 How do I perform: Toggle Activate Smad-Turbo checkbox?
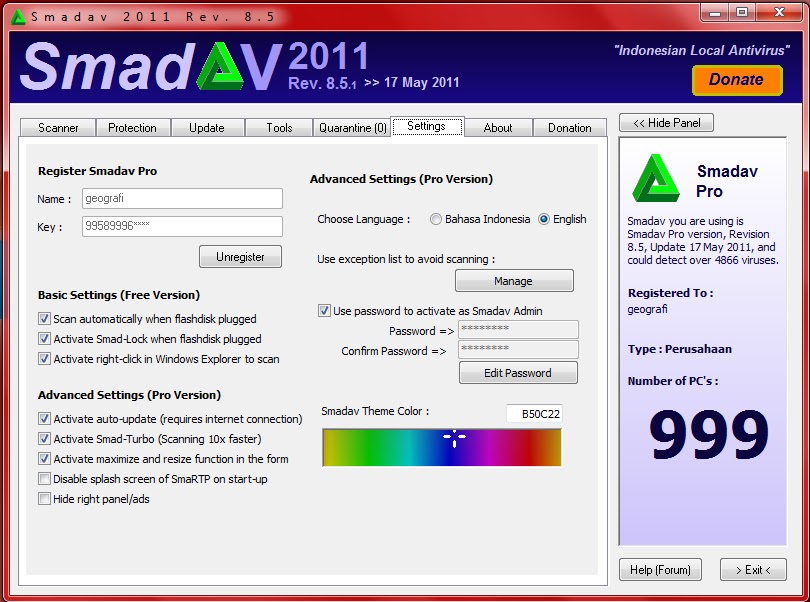tap(44, 439)
